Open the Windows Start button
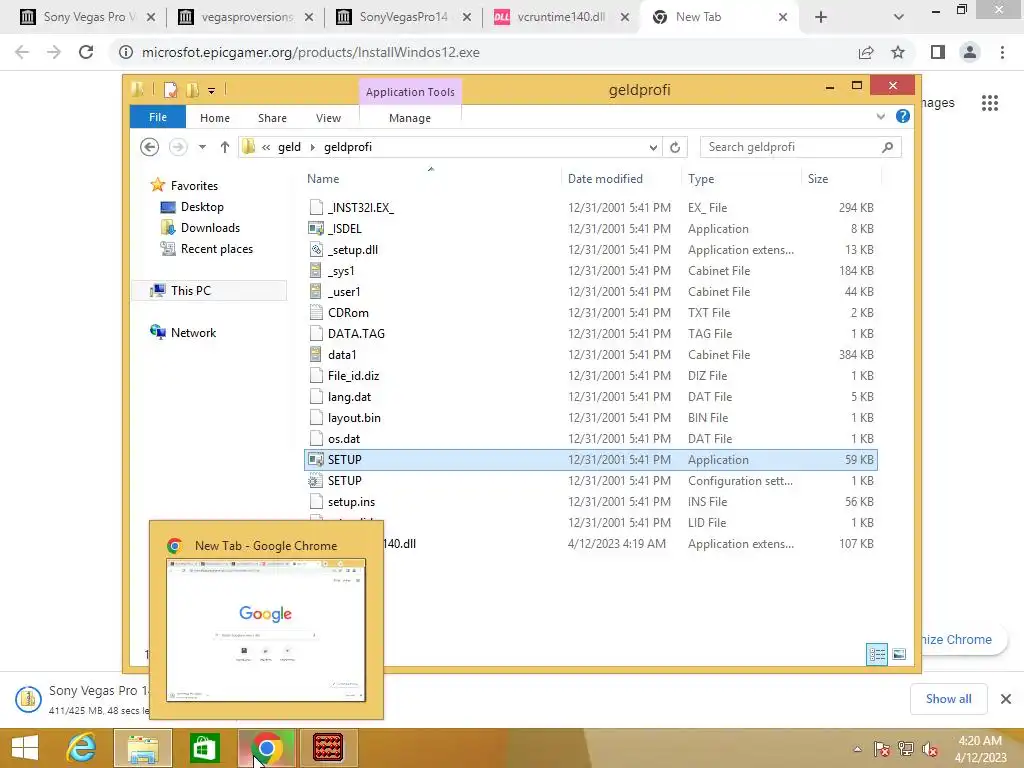Viewport: 1024px width, 768px height. coord(25,748)
